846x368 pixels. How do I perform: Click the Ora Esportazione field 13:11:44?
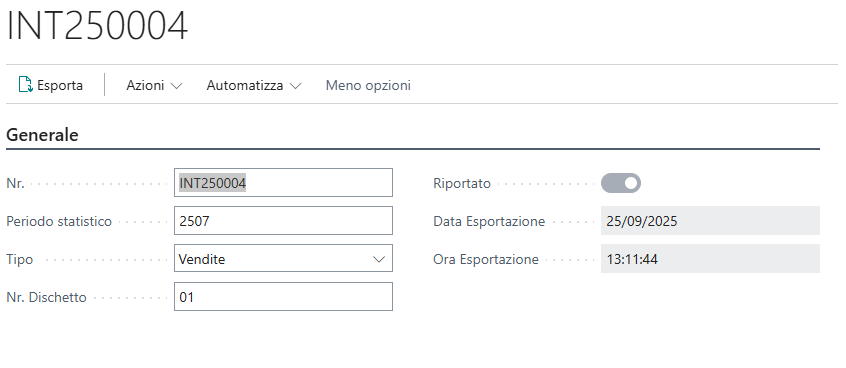710,259
